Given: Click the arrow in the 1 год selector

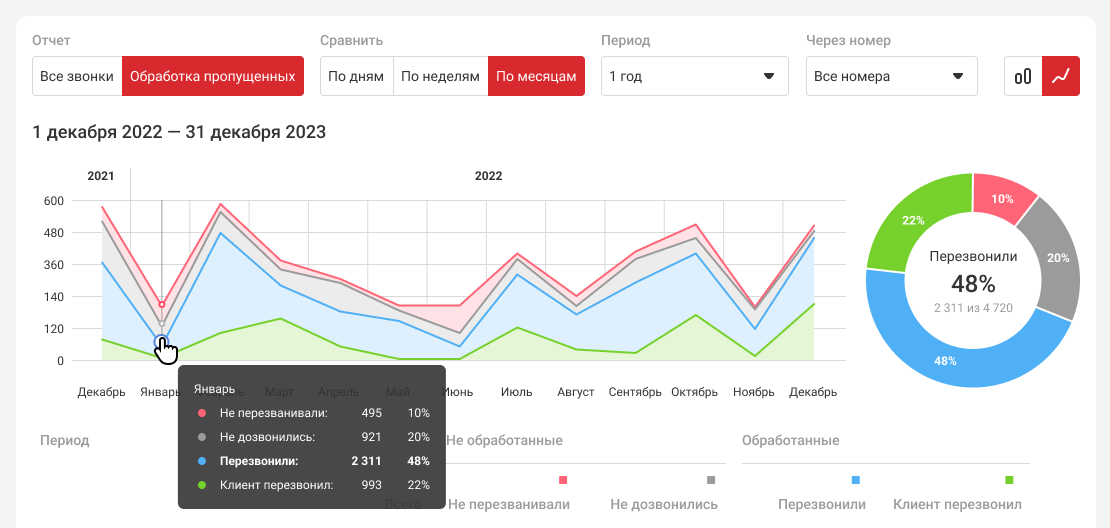Looking at the screenshot, I should (x=769, y=76).
